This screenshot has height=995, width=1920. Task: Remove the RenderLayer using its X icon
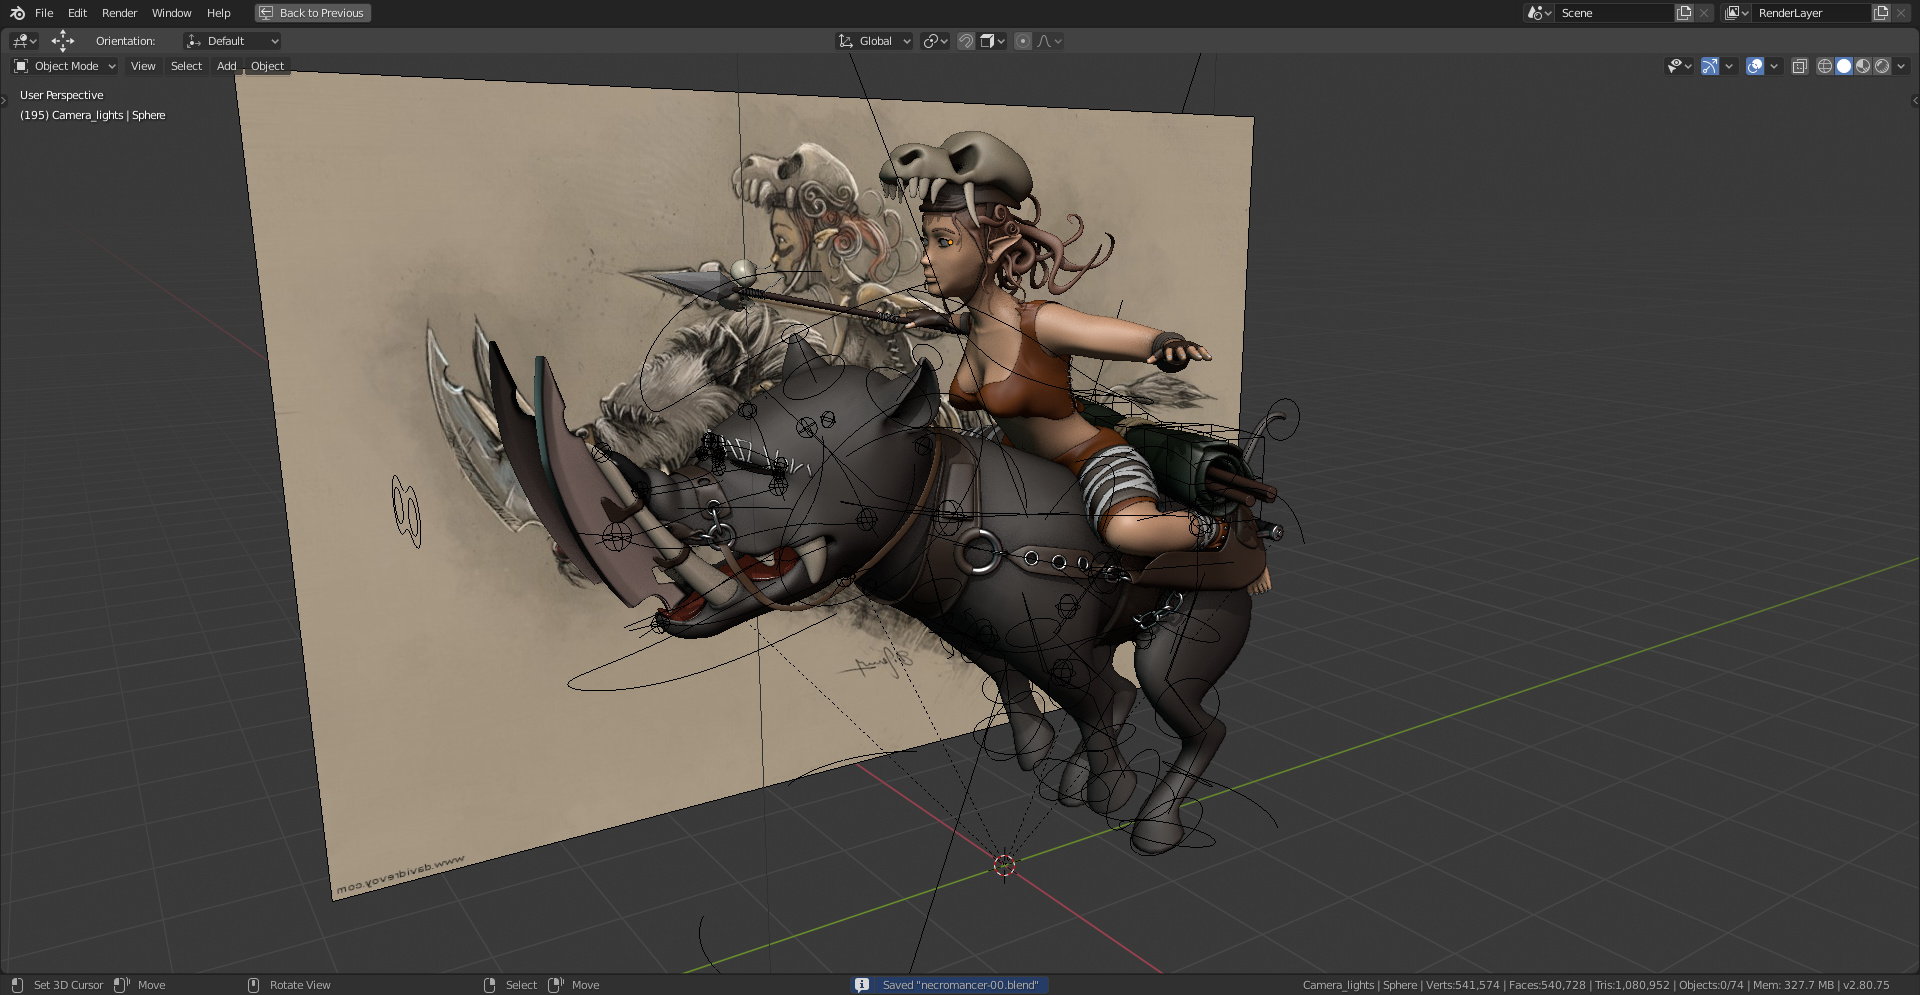click(x=1901, y=13)
